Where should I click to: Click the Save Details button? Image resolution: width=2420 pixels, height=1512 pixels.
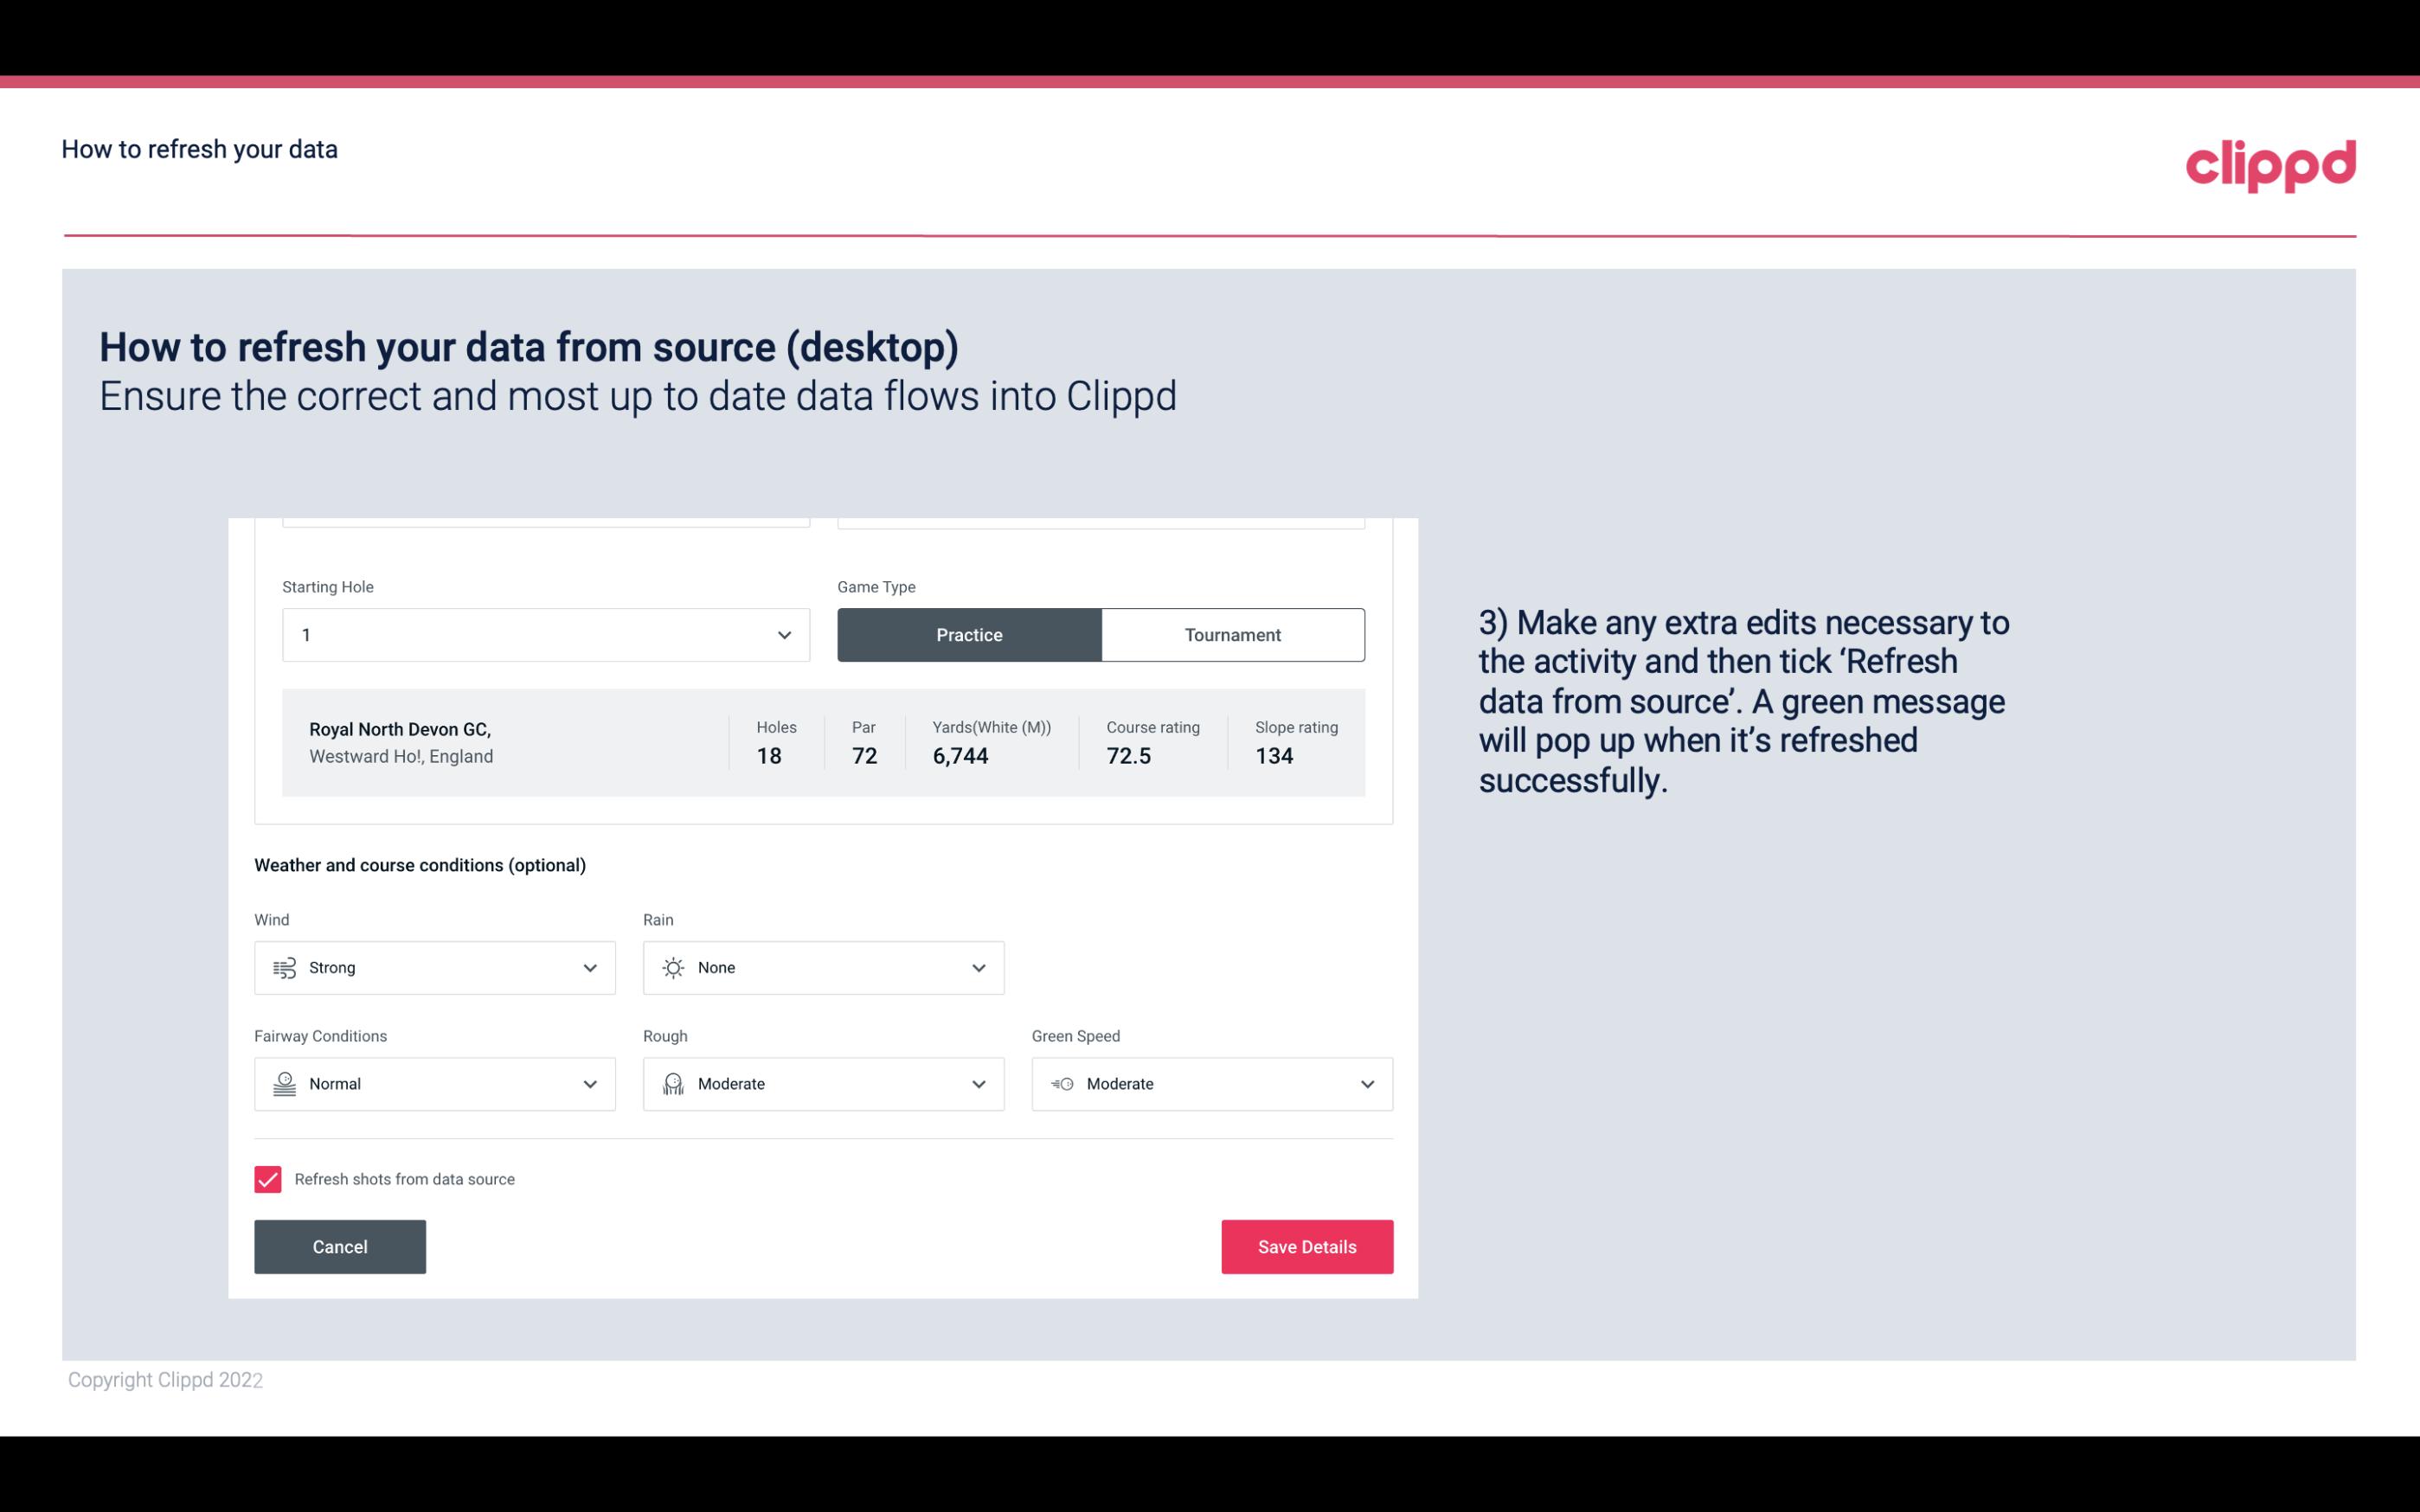pyautogui.click(x=1306, y=1246)
